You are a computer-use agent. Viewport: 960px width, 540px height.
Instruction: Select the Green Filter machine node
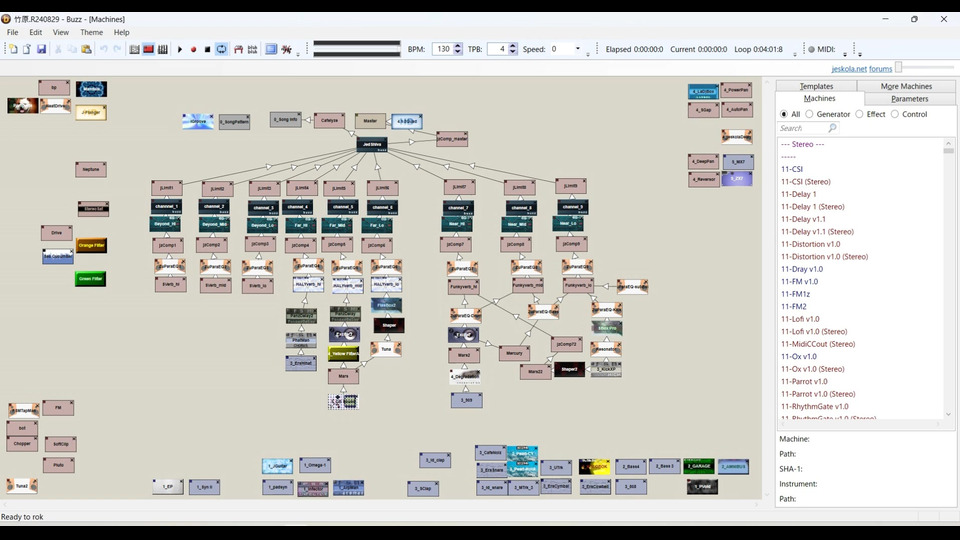tap(91, 279)
